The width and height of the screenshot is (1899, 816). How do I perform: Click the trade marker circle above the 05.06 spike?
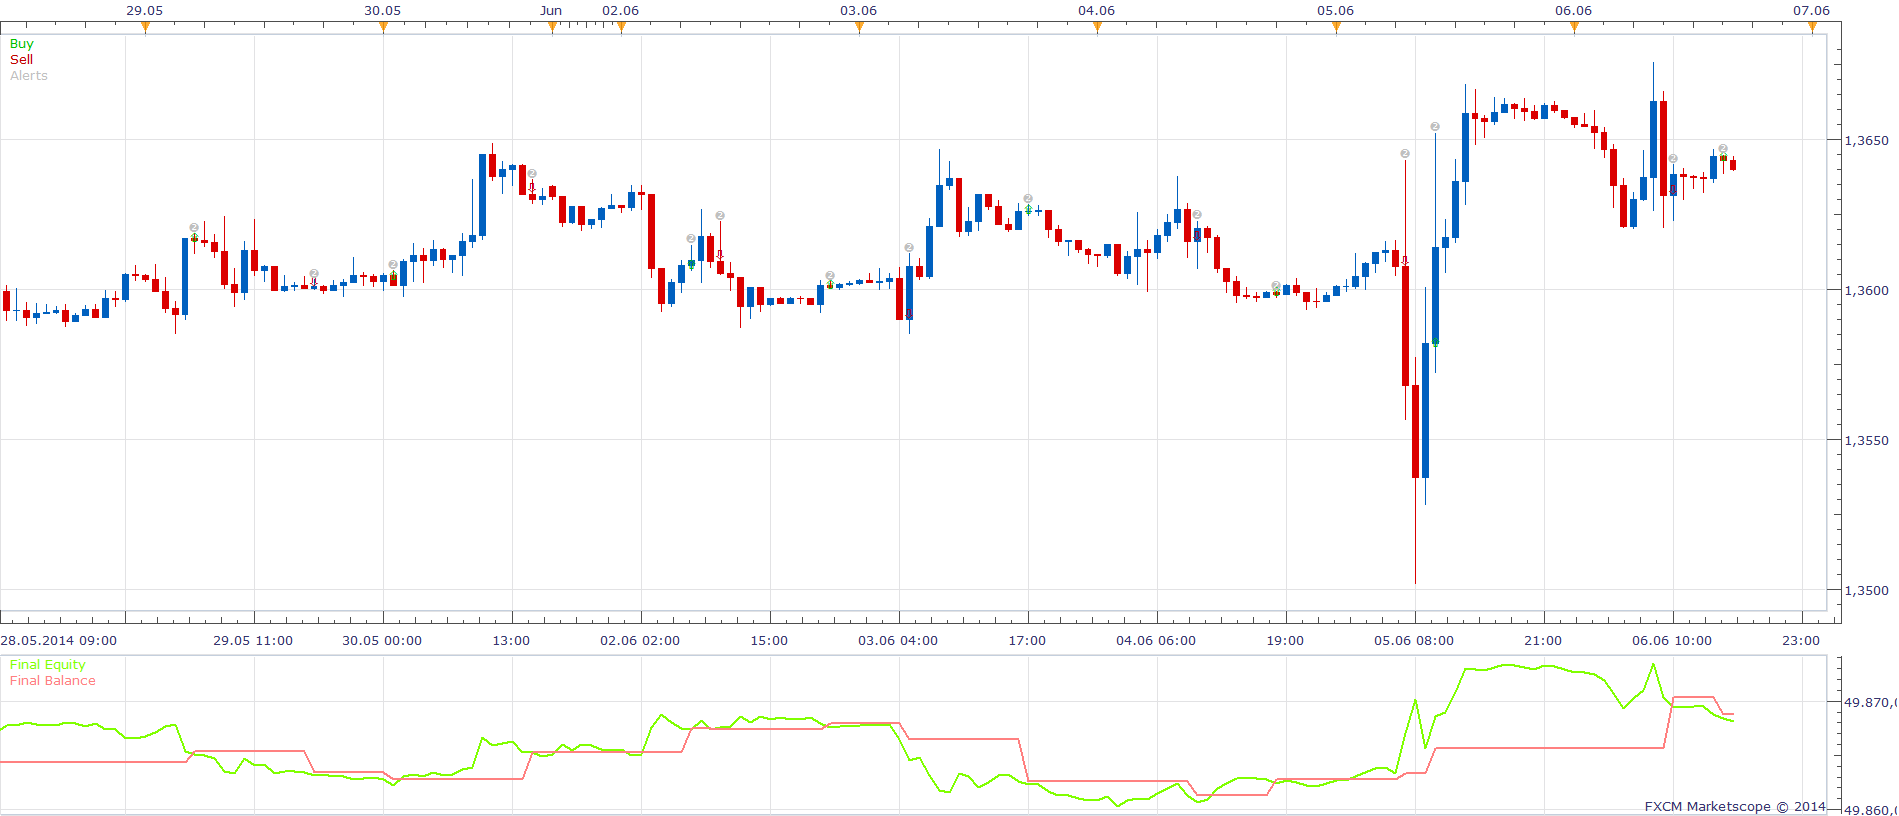click(1404, 153)
